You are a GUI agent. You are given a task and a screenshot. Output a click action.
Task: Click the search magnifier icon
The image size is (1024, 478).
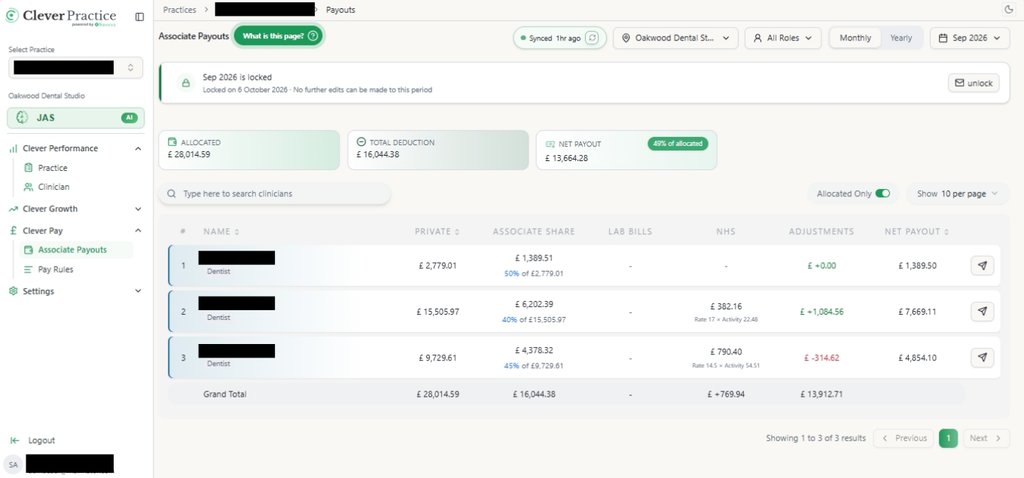(172, 194)
